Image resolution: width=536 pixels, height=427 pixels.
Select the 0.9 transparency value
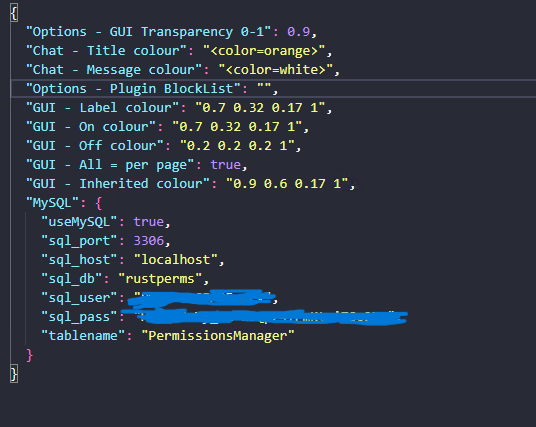(x=298, y=32)
